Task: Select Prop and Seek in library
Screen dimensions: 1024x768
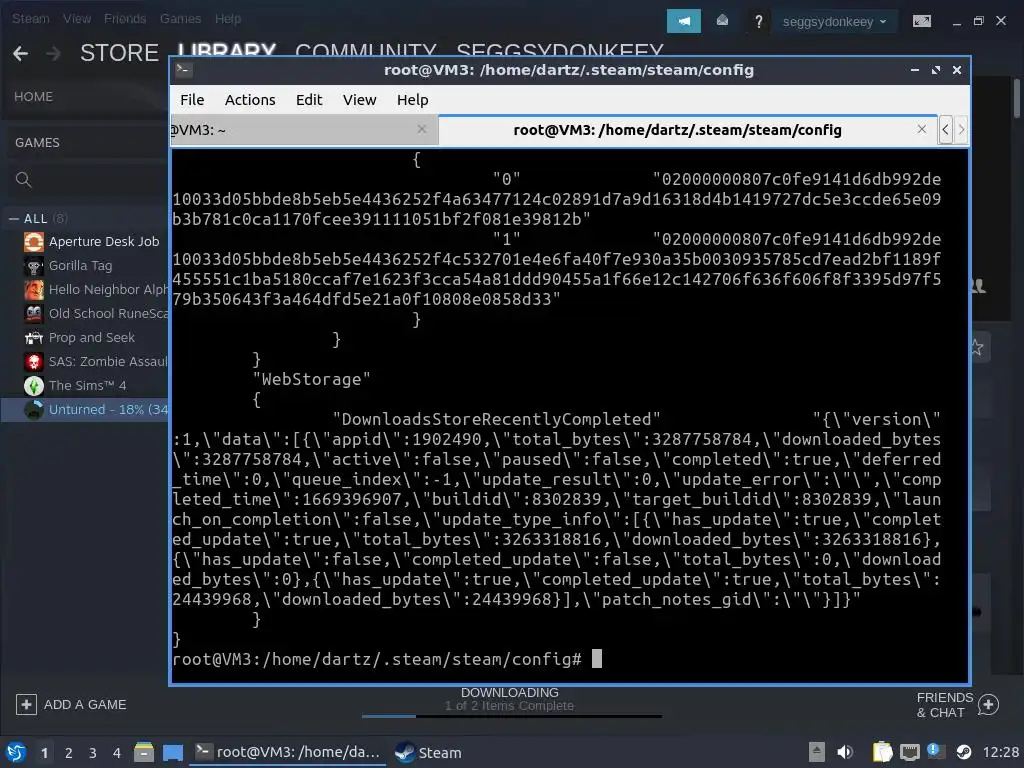Action: pyautogui.click(x=91, y=338)
